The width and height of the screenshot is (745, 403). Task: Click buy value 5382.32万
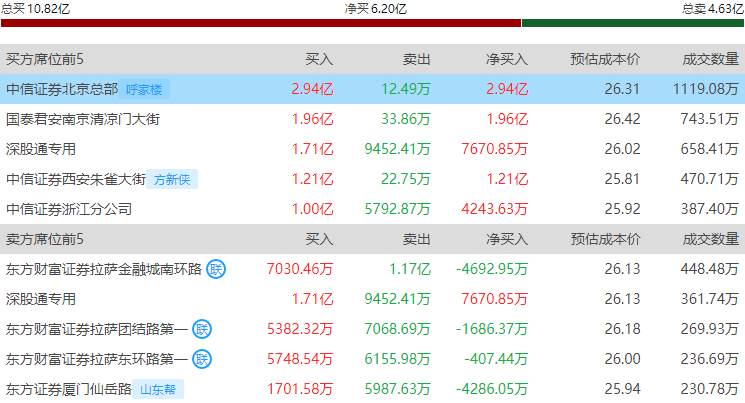click(x=300, y=329)
